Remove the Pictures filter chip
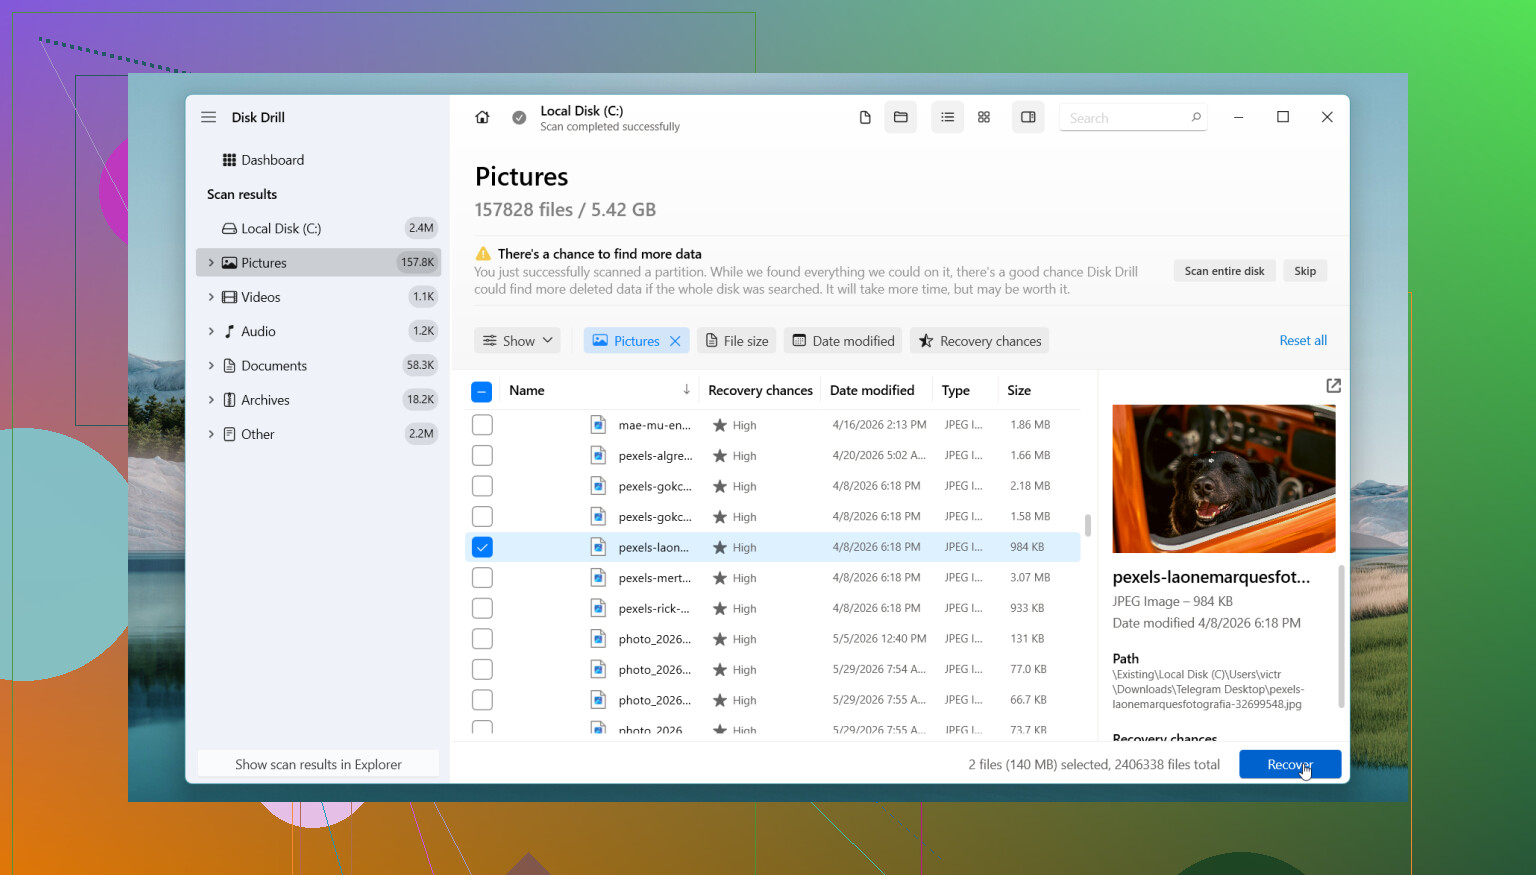 [x=675, y=341]
